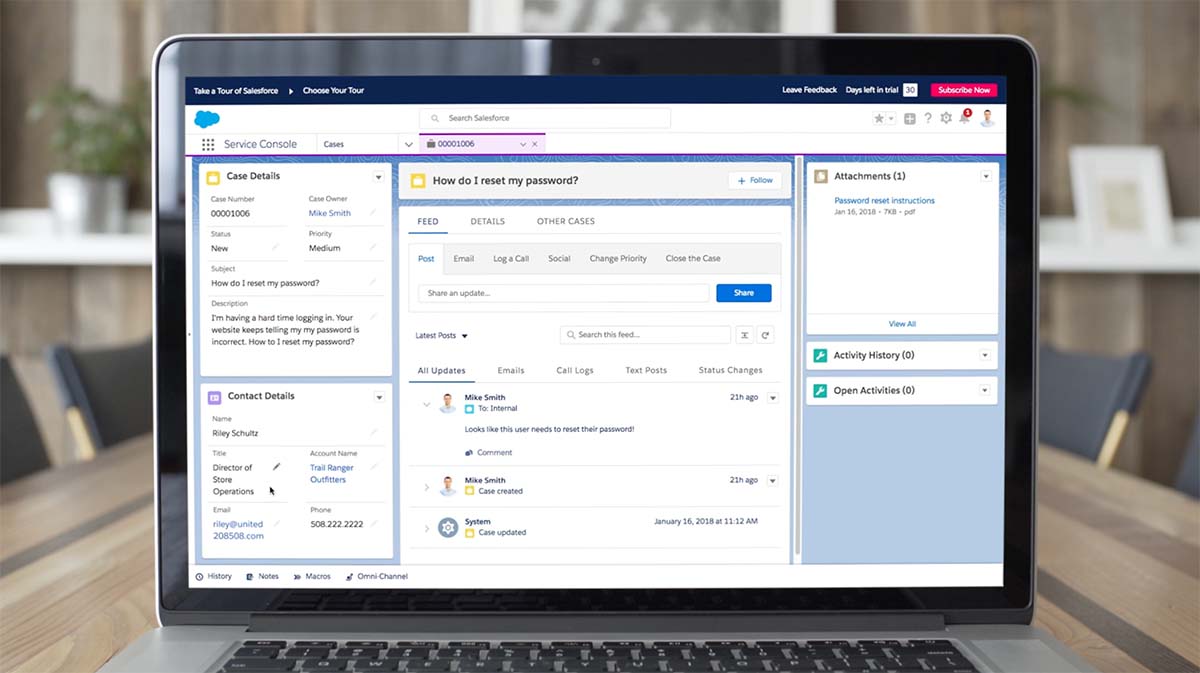This screenshot has height=673, width=1200.
Task: Open the notifications bell
Action: 965,118
